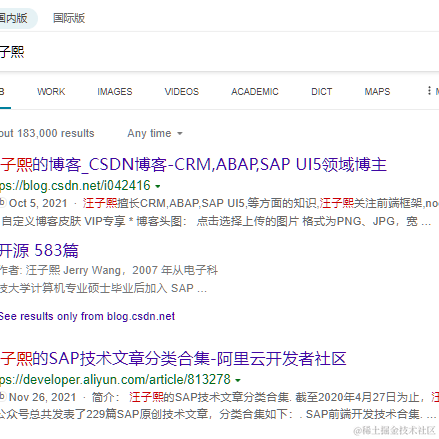Expand dropdown arrow next to developer.aliyun.com URL
This screenshot has width=439, height=439.
point(238,380)
